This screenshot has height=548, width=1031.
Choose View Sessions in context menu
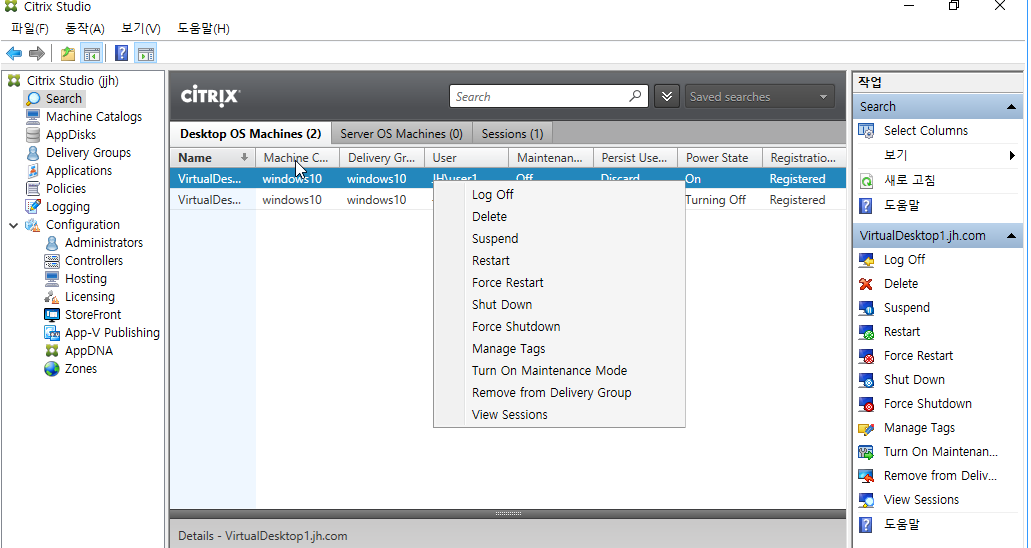[559, 415]
